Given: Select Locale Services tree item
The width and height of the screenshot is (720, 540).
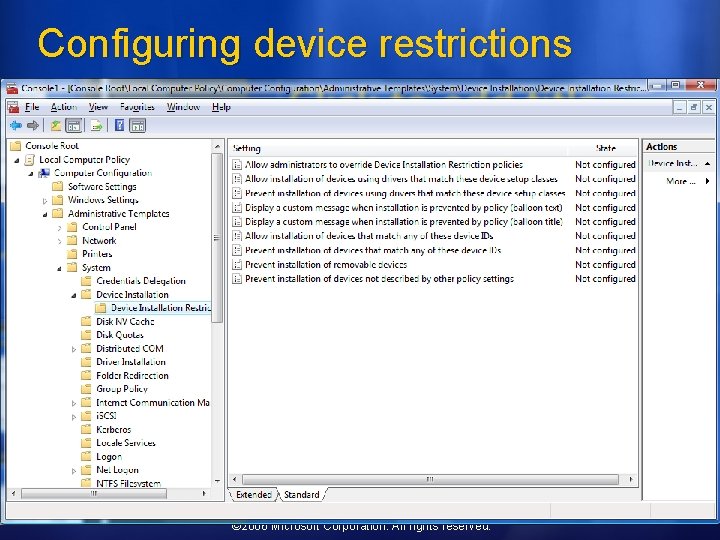Looking at the screenshot, I should 126,443.
